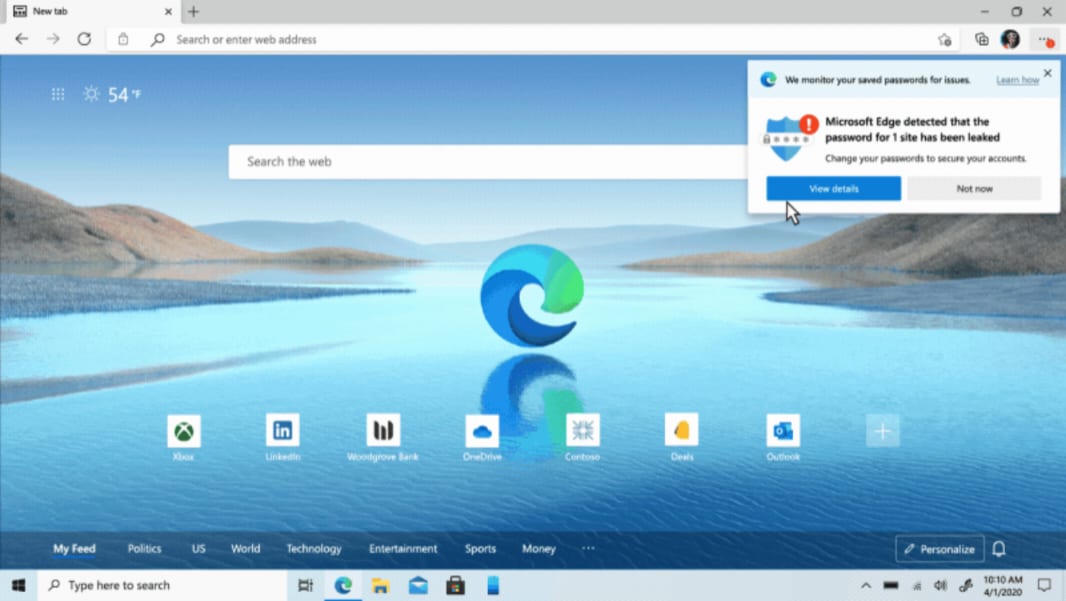Image resolution: width=1066 pixels, height=601 pixels.
Task: Go back with the browser back arrow
Action: pyautogui.click(x=22, y=39)
